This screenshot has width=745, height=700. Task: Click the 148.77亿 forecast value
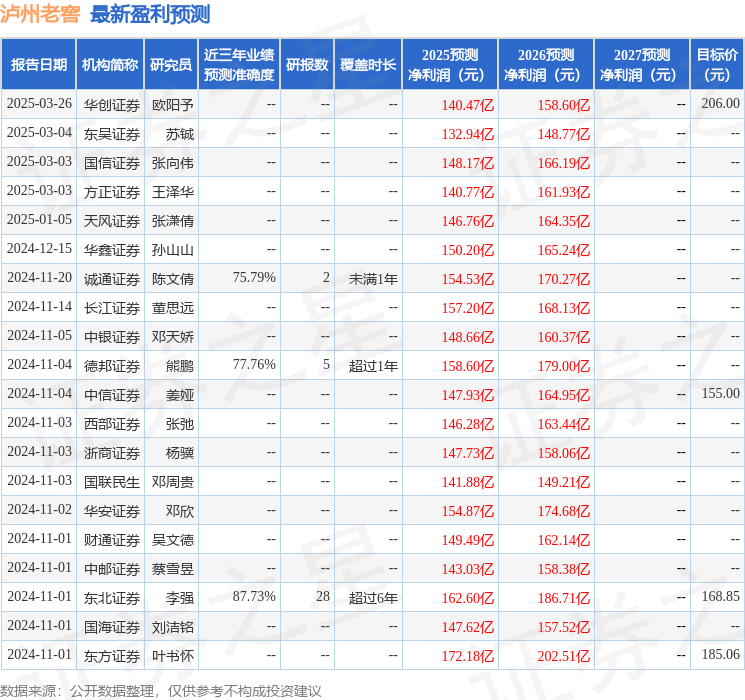pos(564,134)
